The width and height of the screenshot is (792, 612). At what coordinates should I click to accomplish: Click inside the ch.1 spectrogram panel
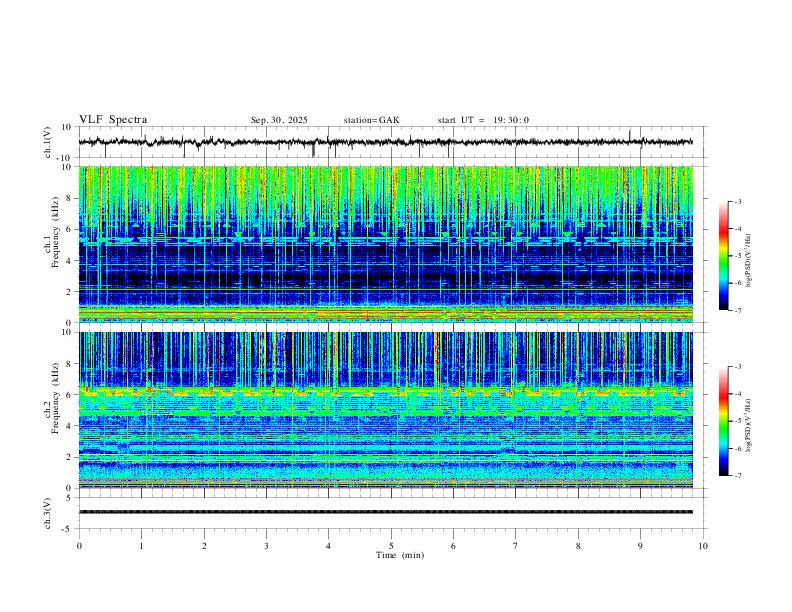385,244
